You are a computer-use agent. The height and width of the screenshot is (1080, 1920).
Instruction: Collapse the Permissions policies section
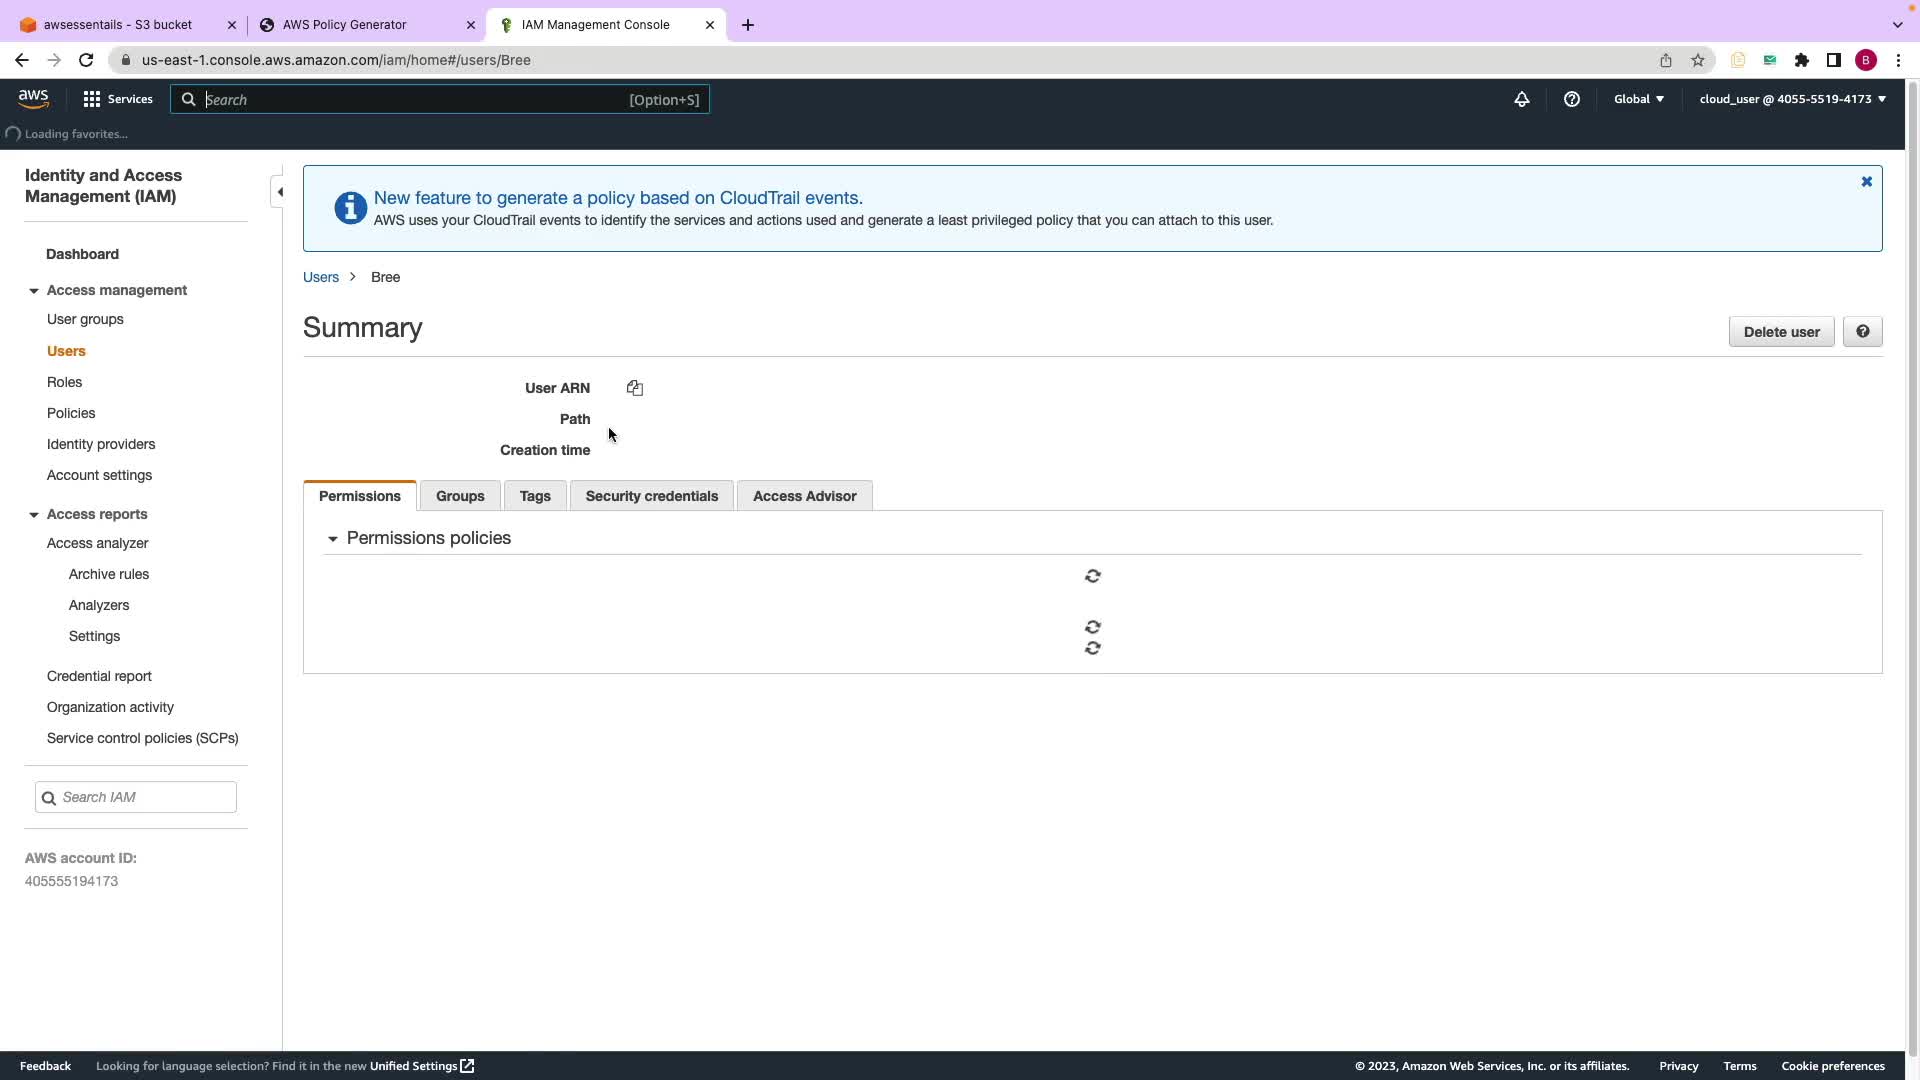click(x=333, y=539)
